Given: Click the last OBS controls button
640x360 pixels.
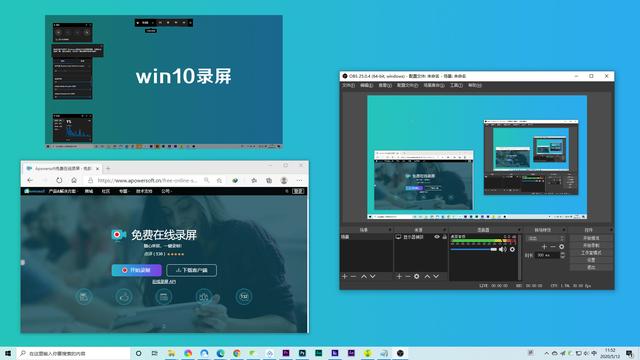Looking at the screenshot, I should pos(591,267).
